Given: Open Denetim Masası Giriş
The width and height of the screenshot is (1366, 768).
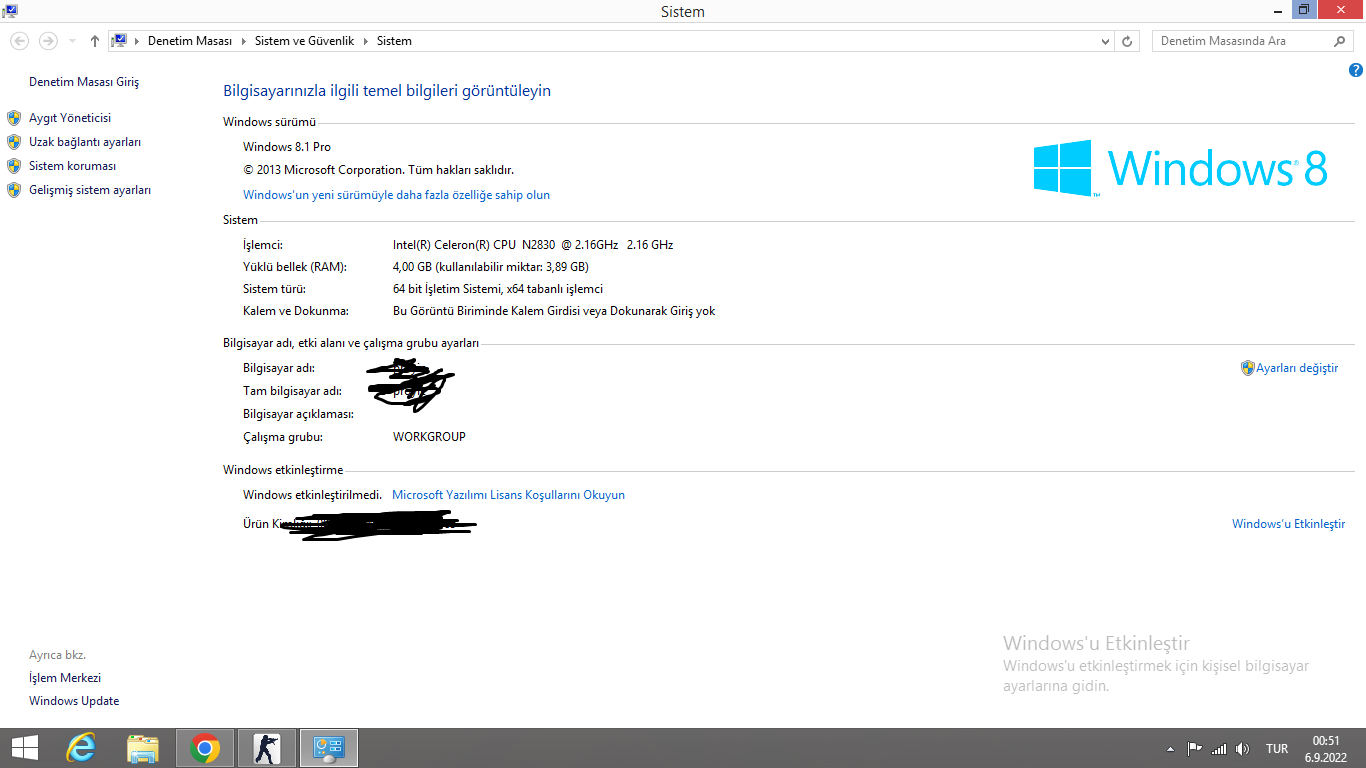Looking at the screenshot, I should click(84, 82).
